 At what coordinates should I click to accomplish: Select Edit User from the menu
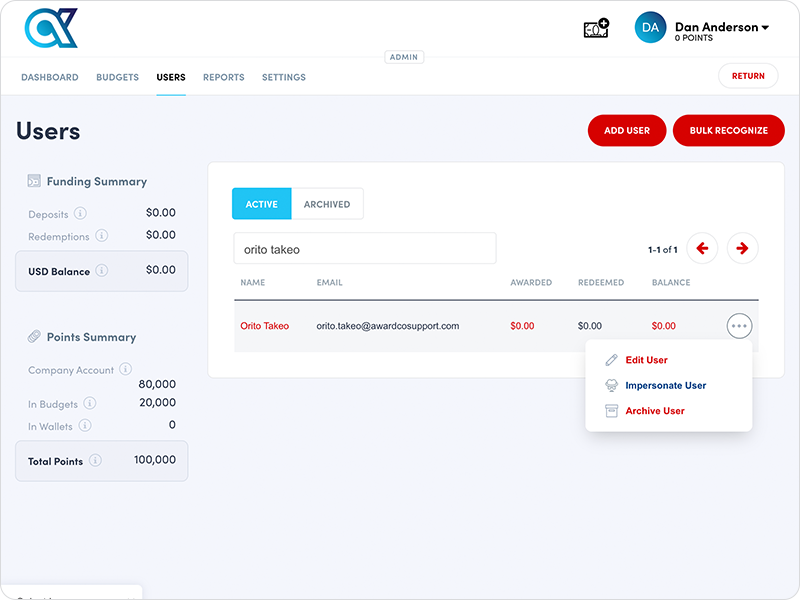tap(646, 360)
